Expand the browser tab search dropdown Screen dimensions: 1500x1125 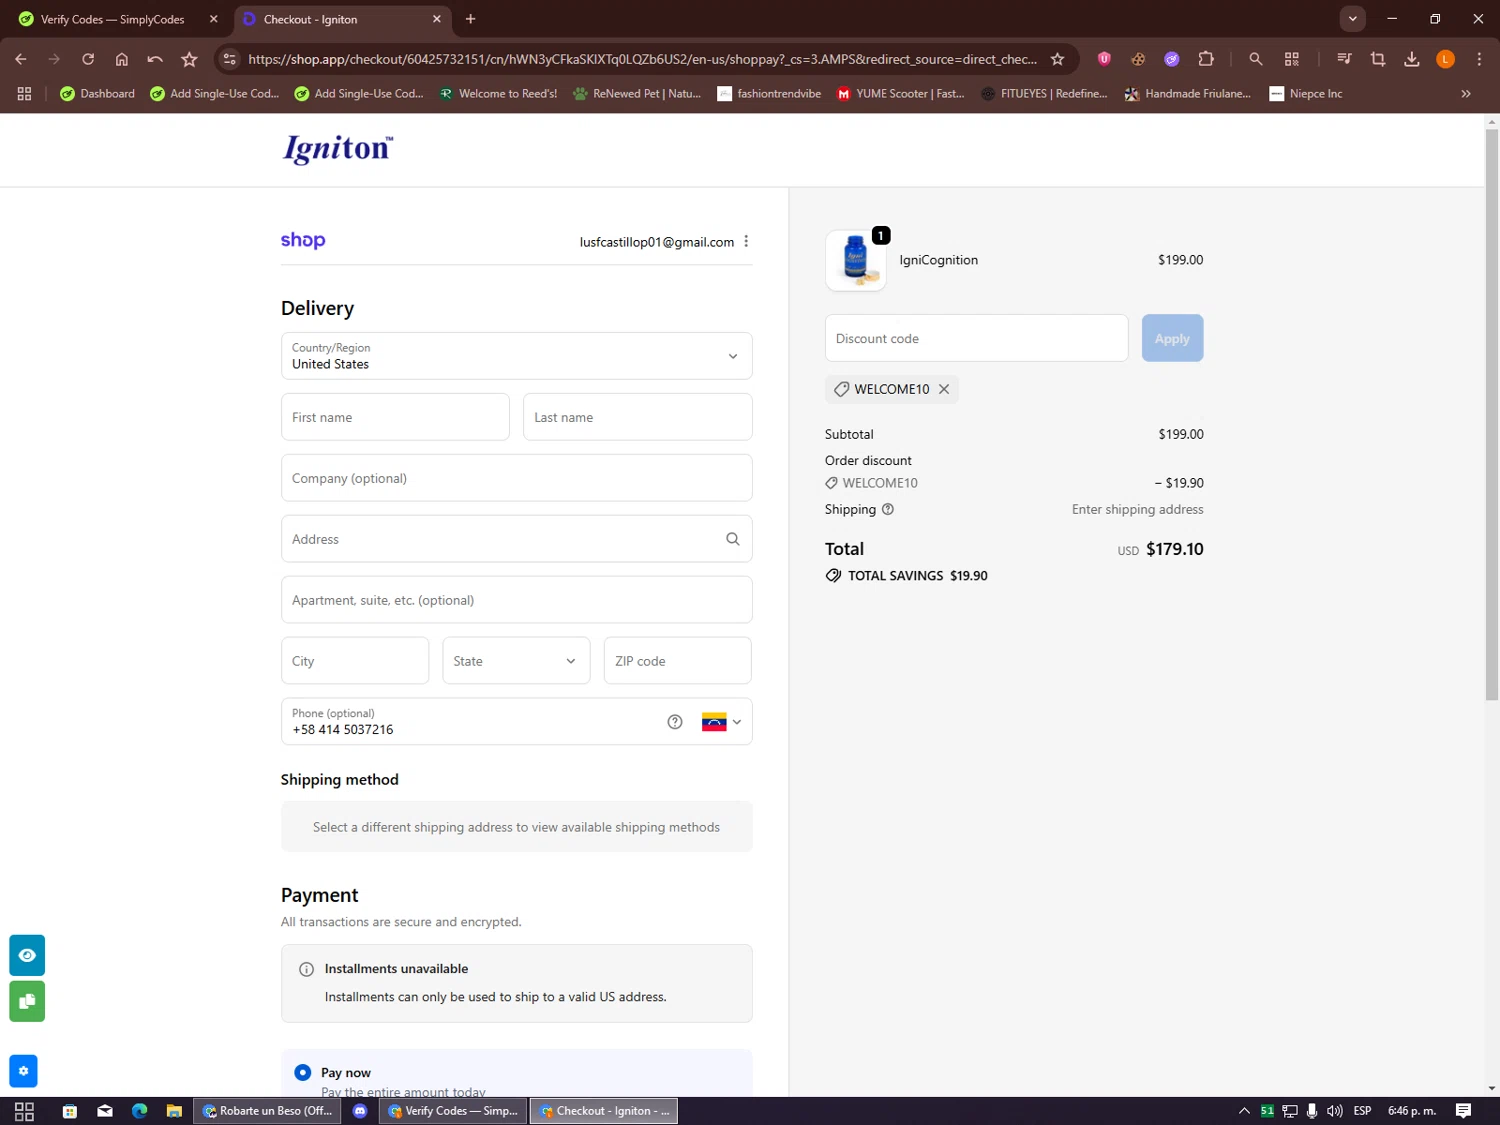click(1352, 18)
